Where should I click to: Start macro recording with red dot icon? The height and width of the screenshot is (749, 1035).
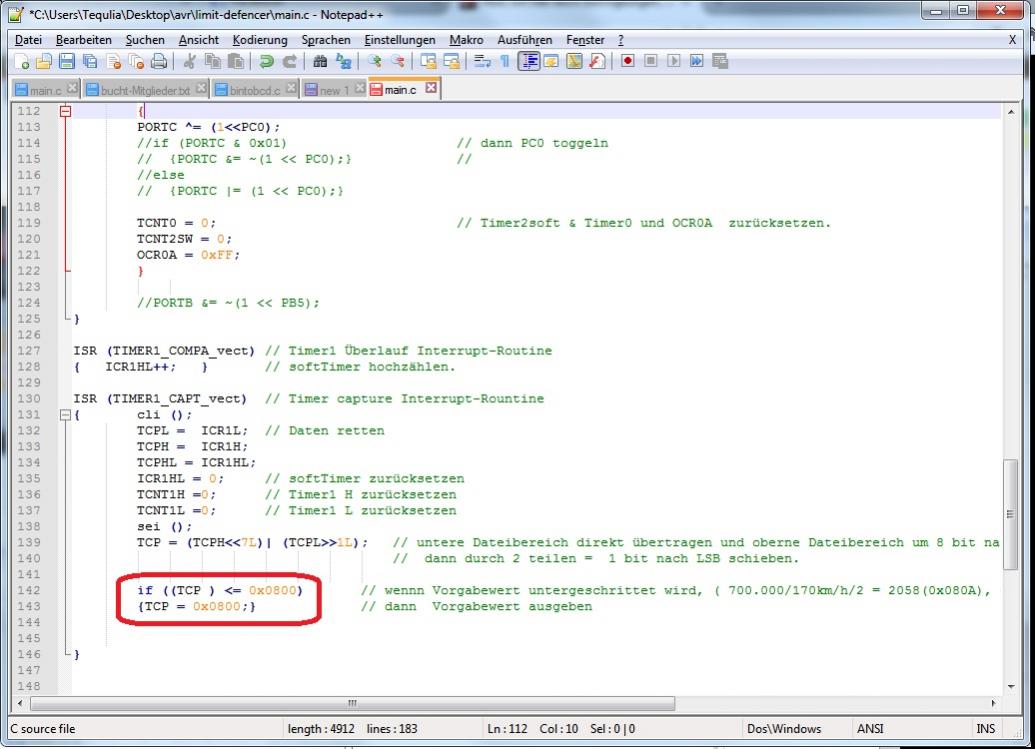pyautogui.click(x=628, y=62)
